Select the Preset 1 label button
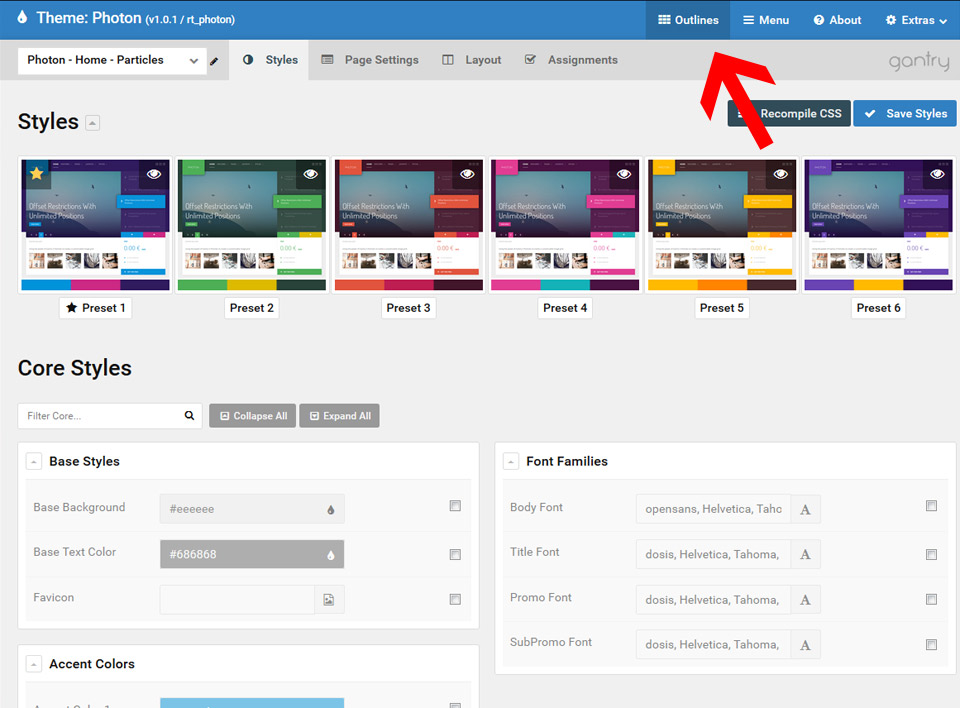Image resolution: width=960 pixels, height=708 pixels. pos(96,308)
